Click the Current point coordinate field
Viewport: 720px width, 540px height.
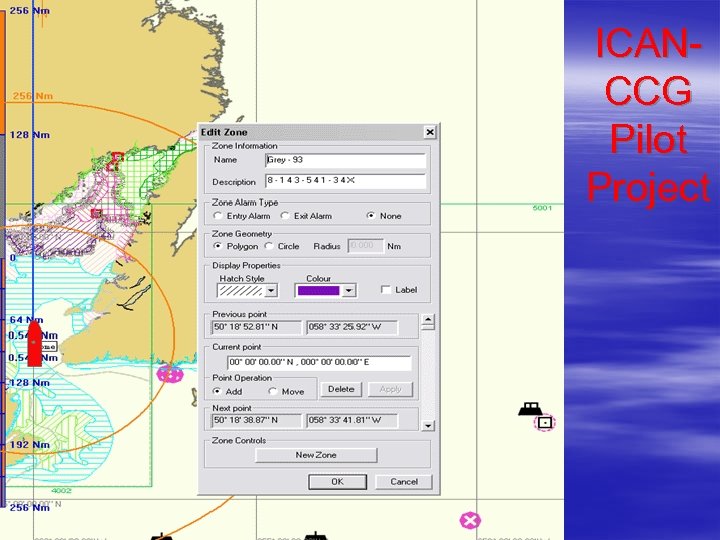[319, 362]
